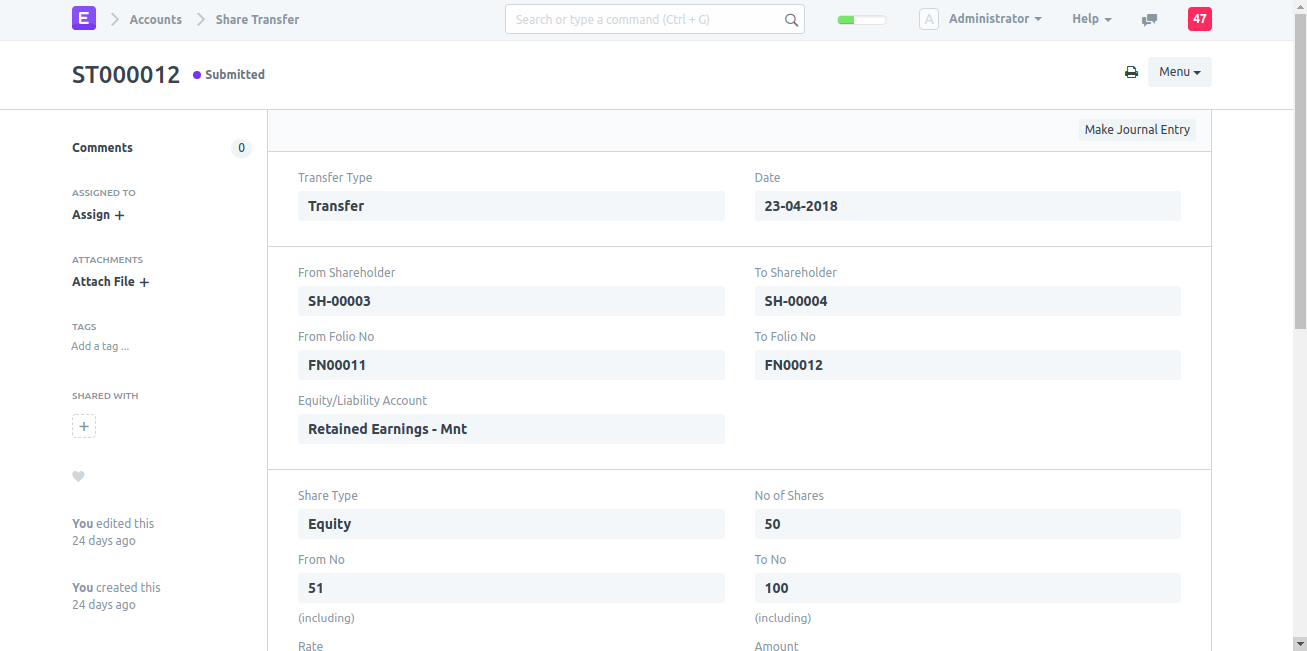Open the Administrator dropdown
This screenshot has height=651, width=1307.
click(x=995, y=19)
